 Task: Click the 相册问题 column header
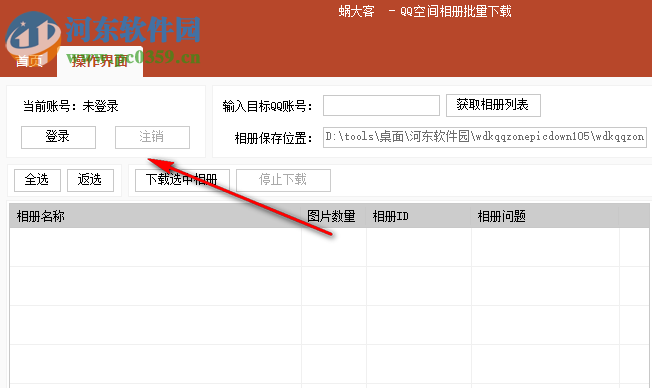click(545, 216)
